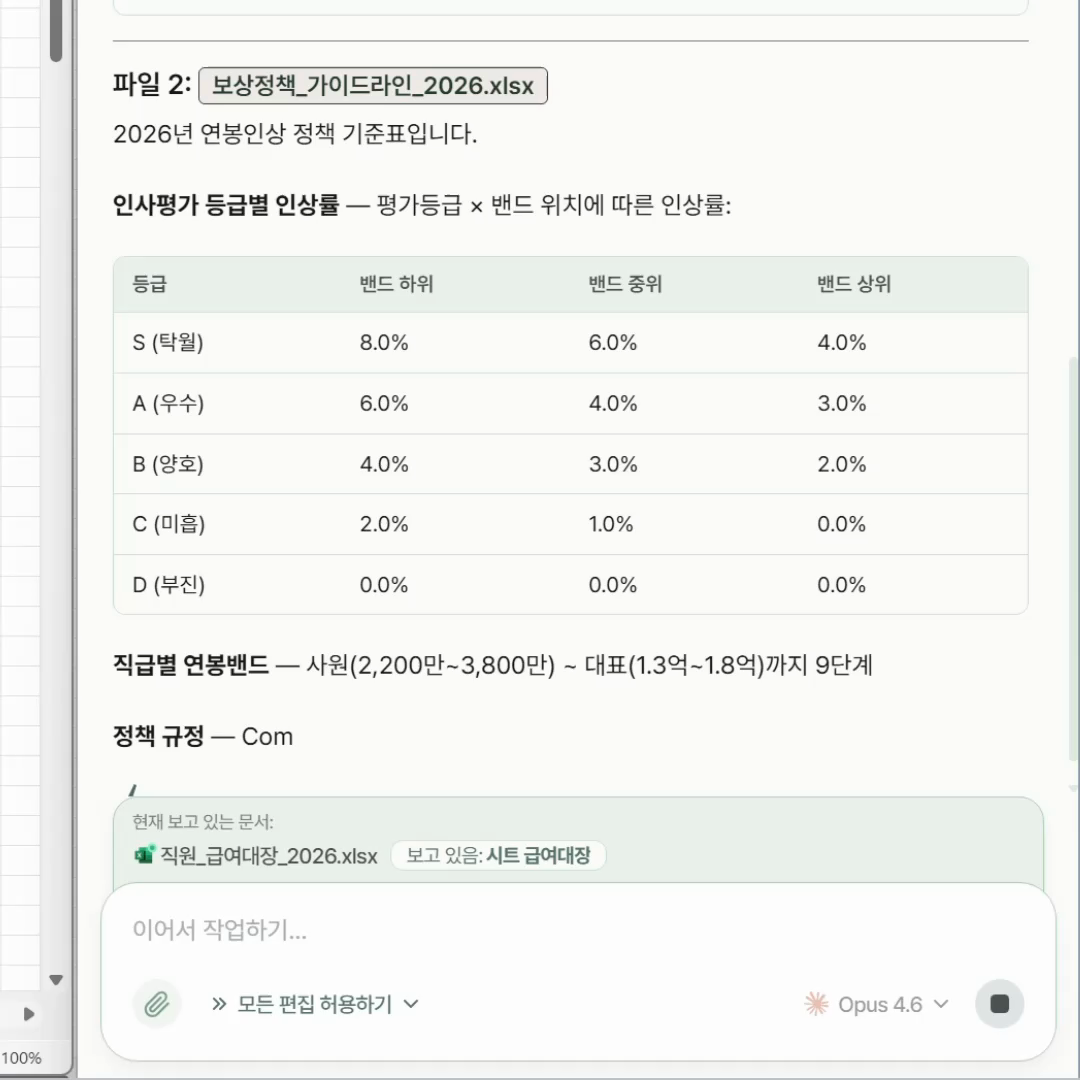This screenshot has width=1080, height=1080.
Task: Click the 밴드 하위 column header
Action: click(x=396, y=285)
